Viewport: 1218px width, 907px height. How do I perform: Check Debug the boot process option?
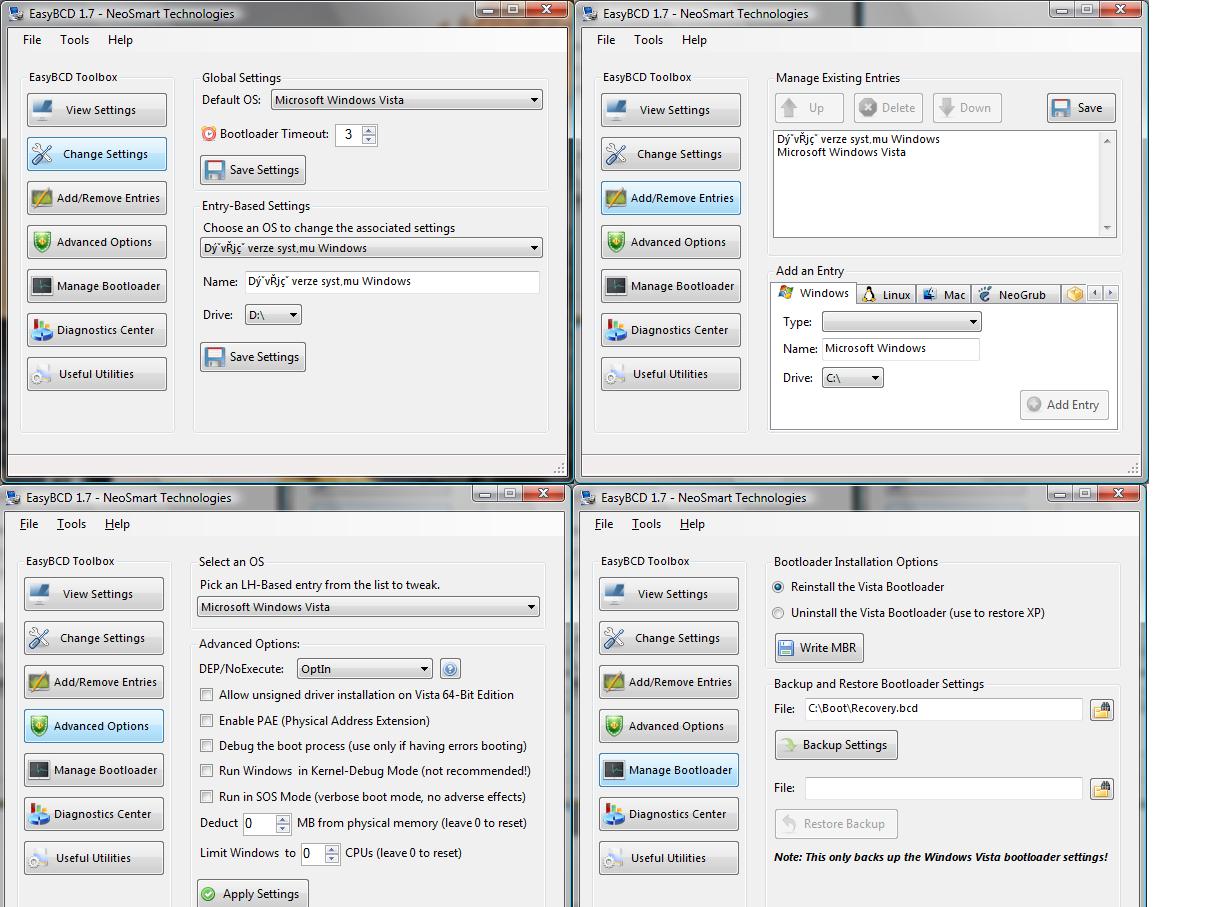207,746
